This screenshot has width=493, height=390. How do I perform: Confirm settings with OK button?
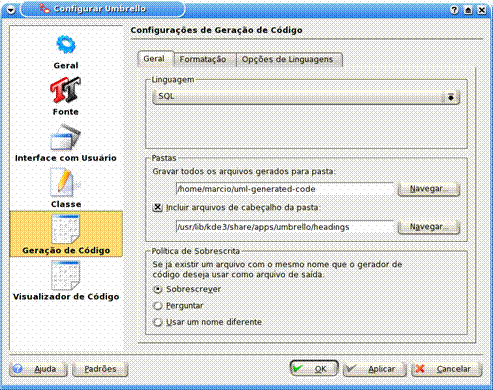(314, 369)
